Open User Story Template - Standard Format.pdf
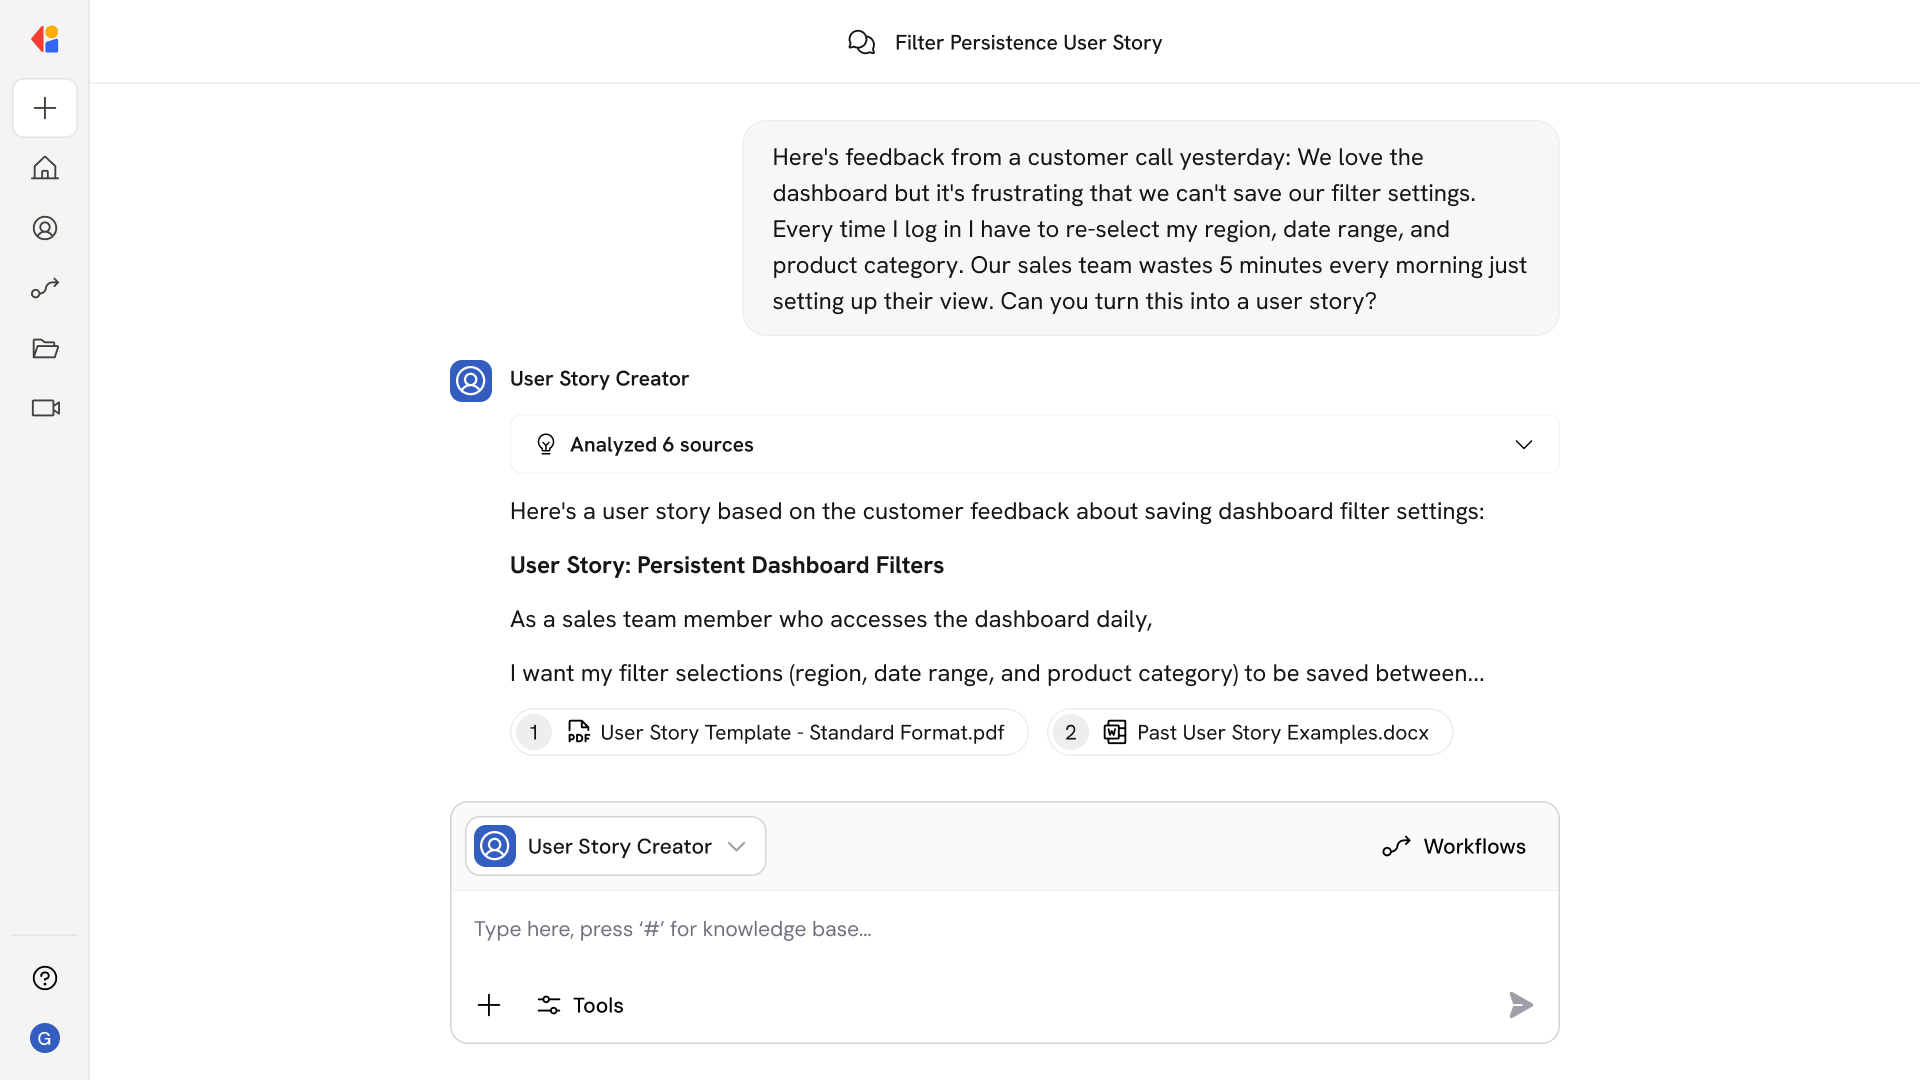This screenshot has width=1920, height=1080. pos(768,732)
